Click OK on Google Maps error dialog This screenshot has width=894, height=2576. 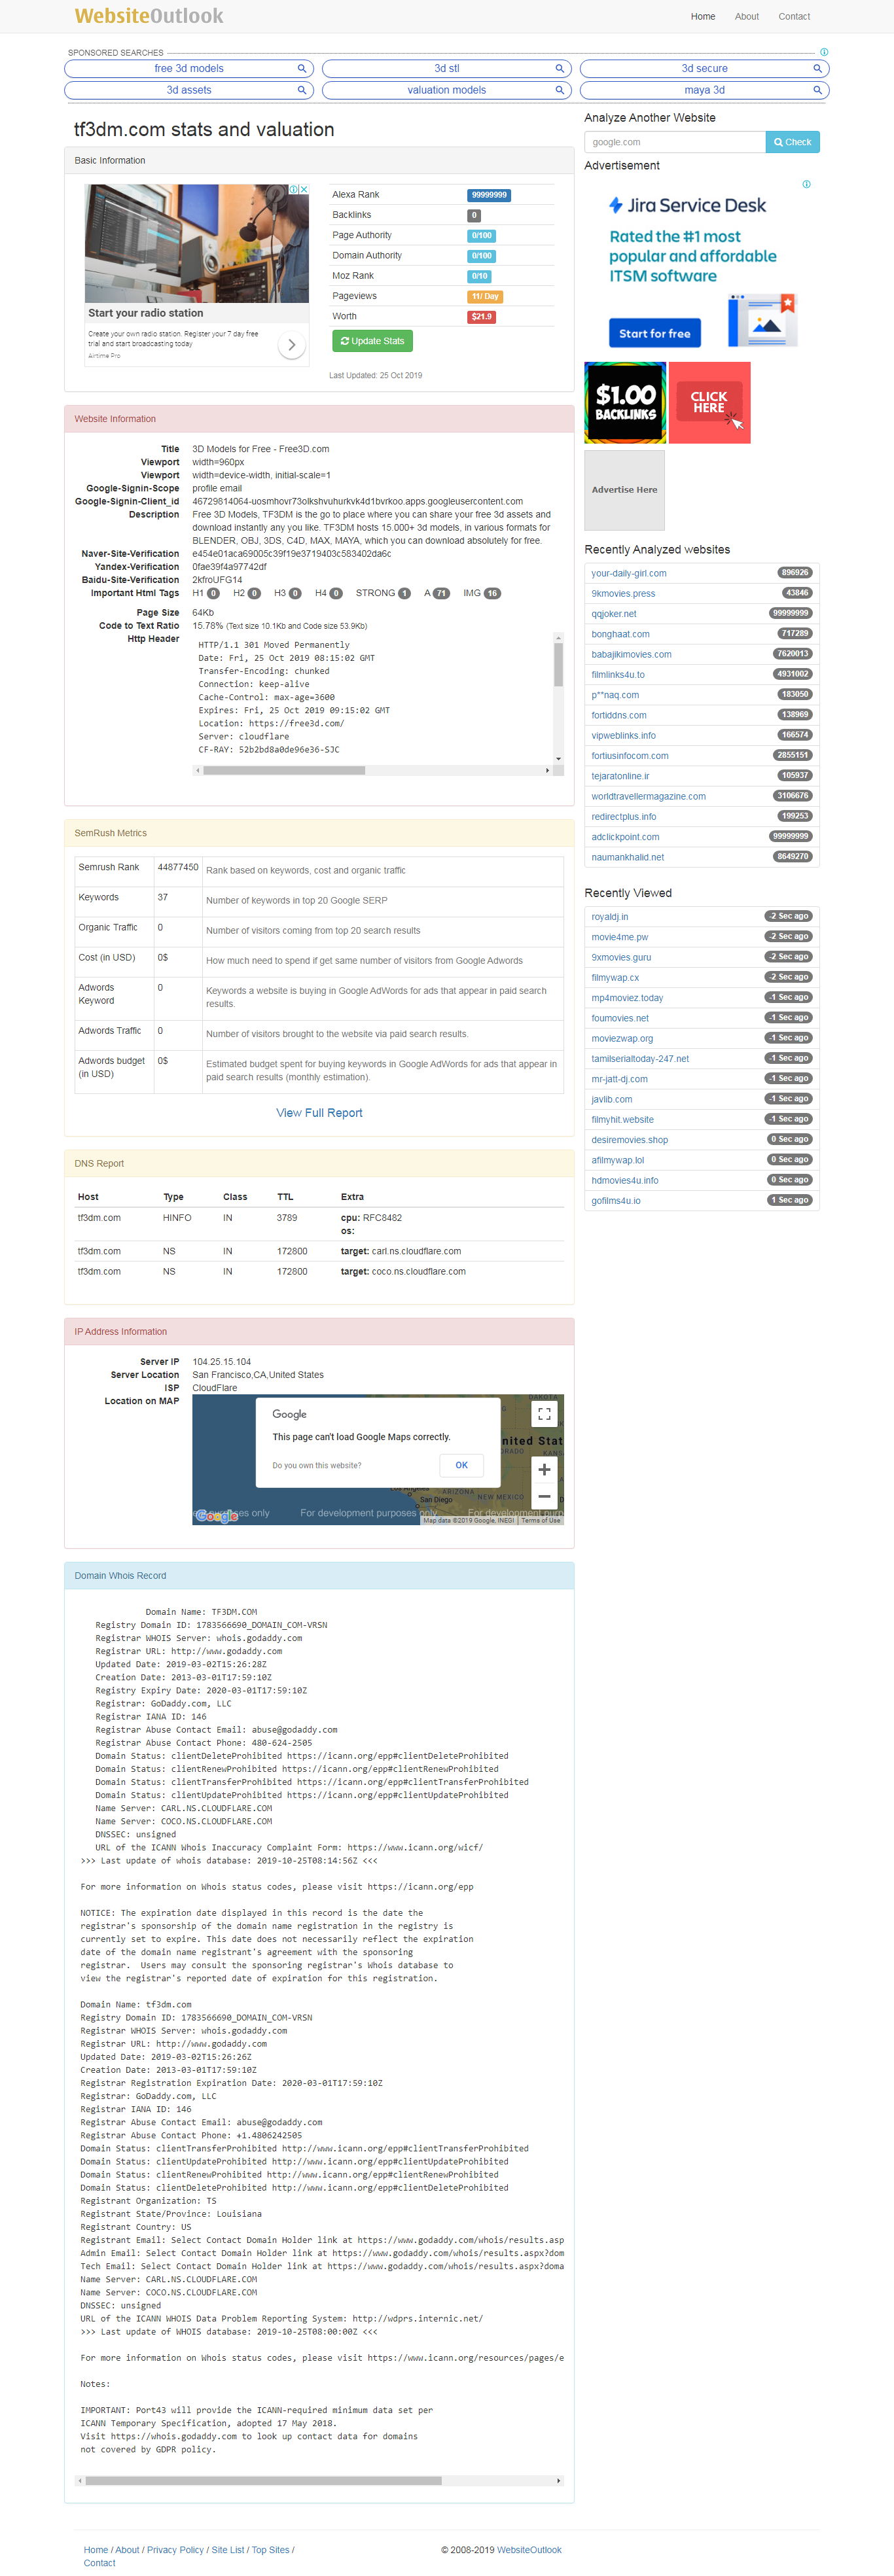(x=461, y=1465)
